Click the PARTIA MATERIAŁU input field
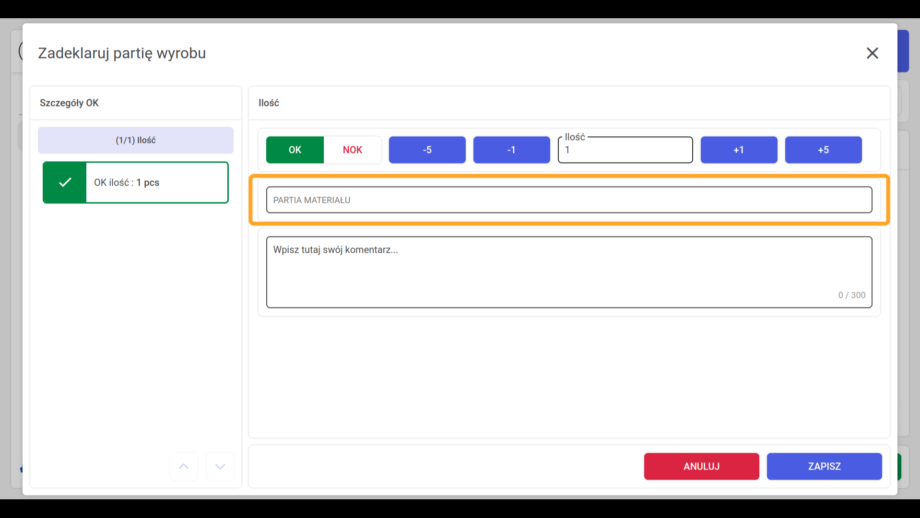This screenshot has width=920, height=518. click(569, 200)
